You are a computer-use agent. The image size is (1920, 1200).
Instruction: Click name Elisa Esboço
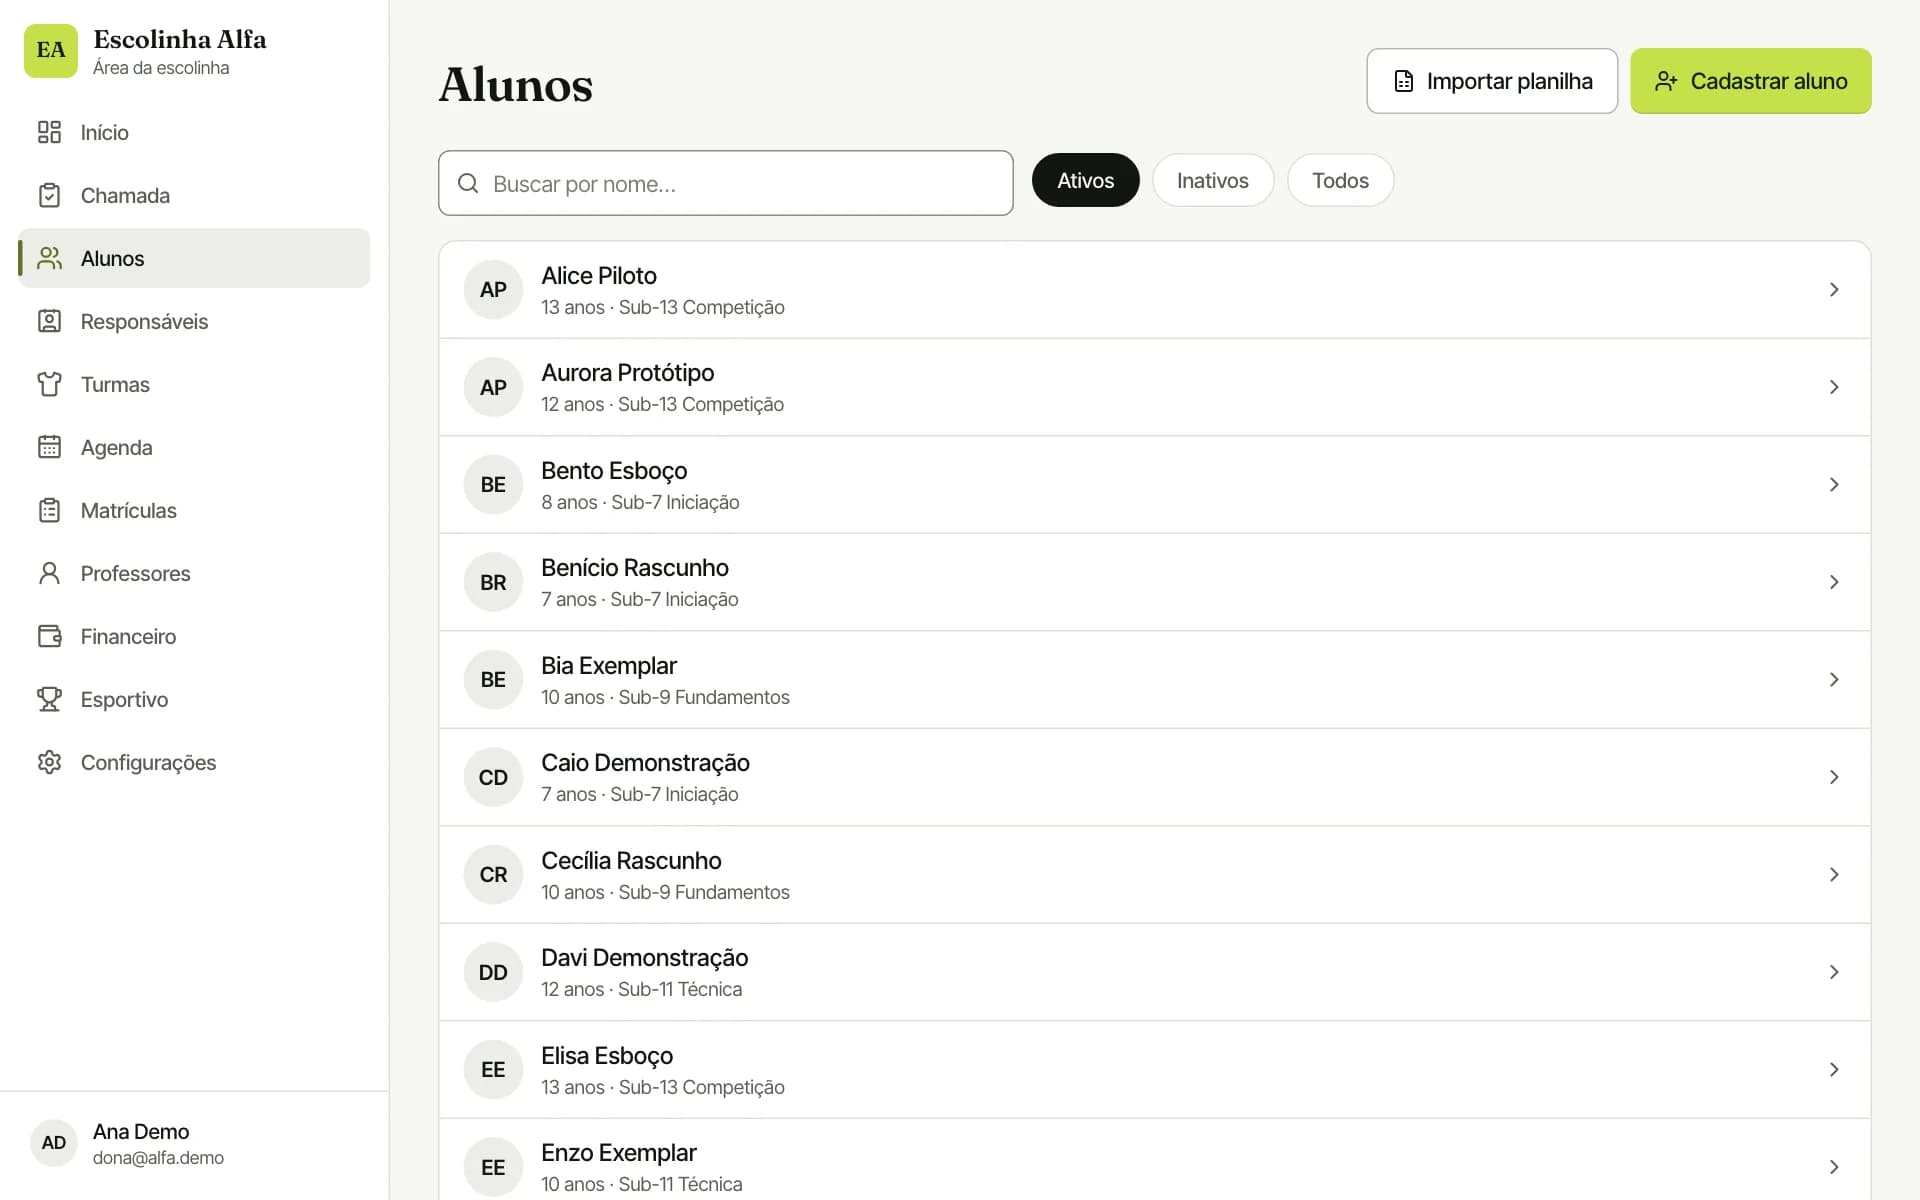coord(607,1056)
